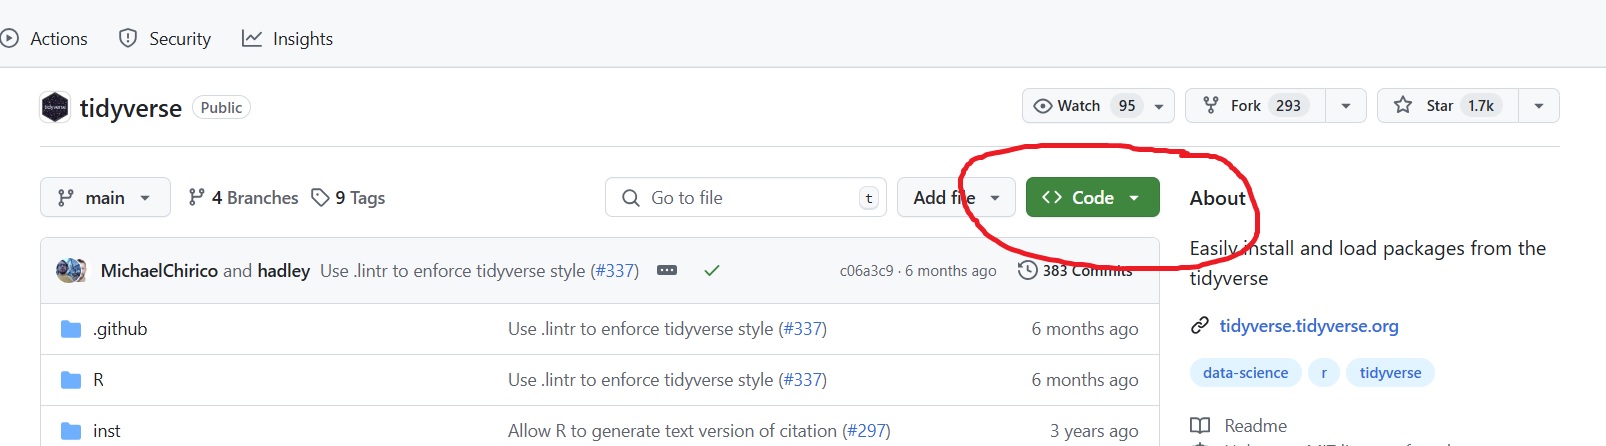This screenshot has height=446, width=1606.
Task: Focus the Go to file search box
Action: pyautogui.click(x=746, y=198)
